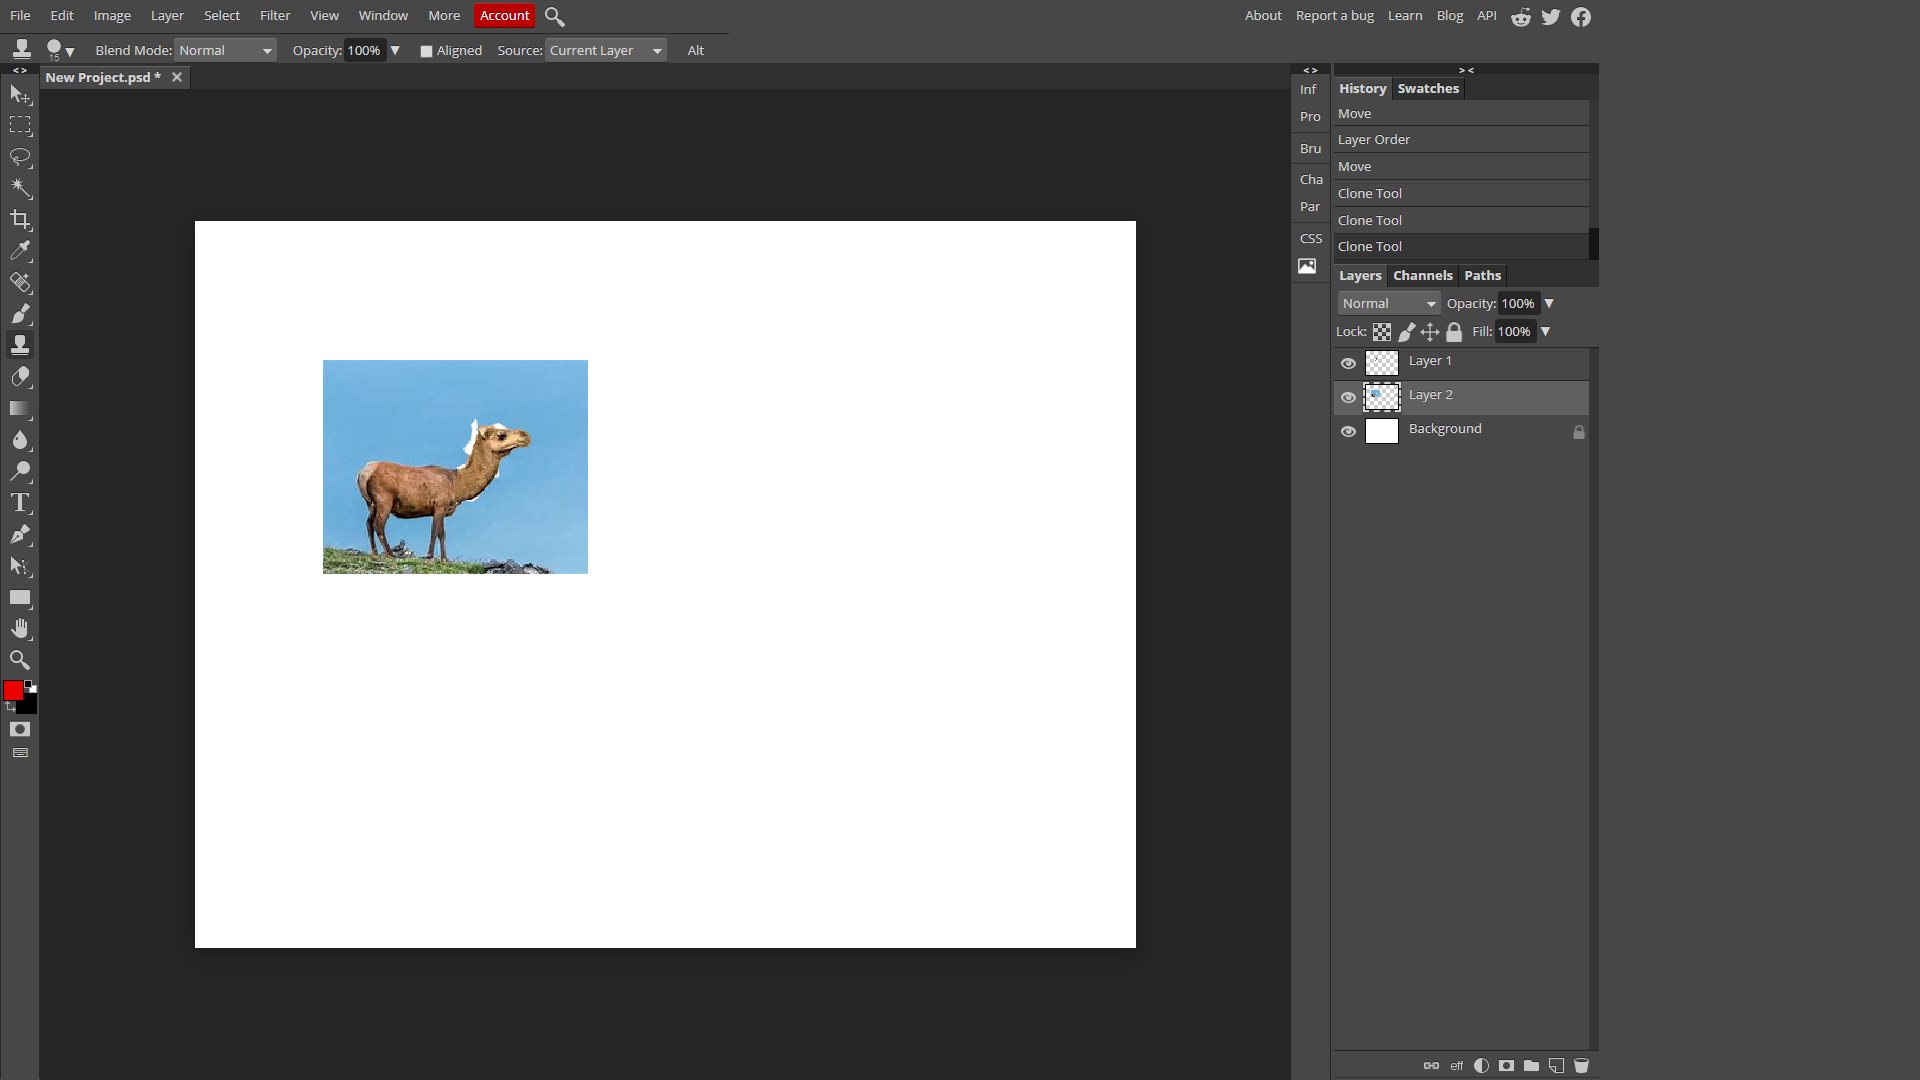Open the Reddit link icon
1920x1080 pixels.
point(1521,16)
